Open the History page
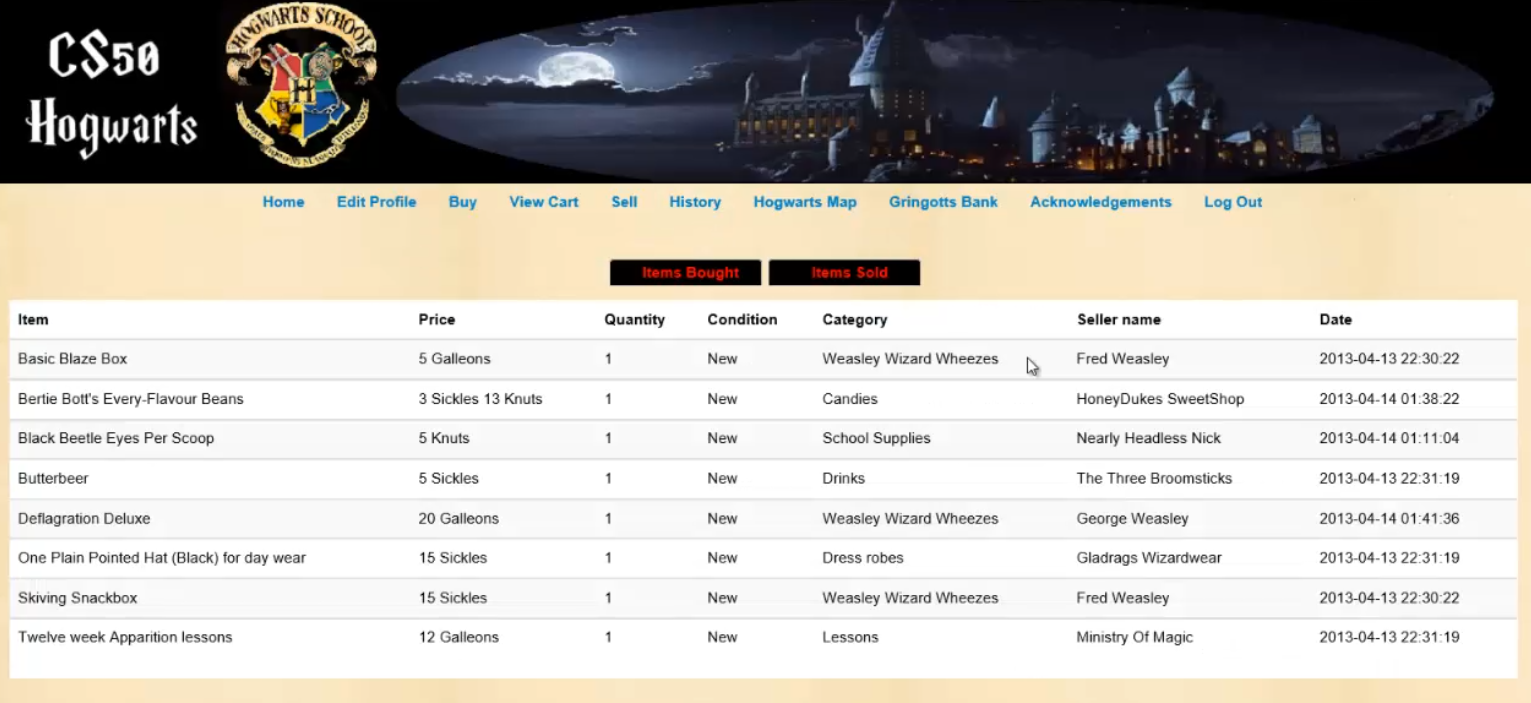Viewport: 1531px width, 703px height. [x=695, y=202]
